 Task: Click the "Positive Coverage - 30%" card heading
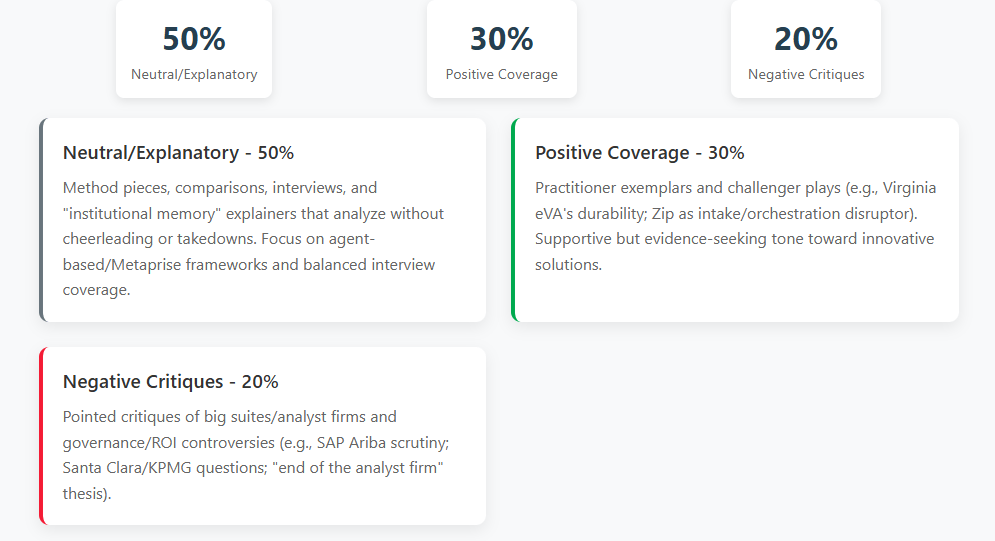tap(639, 153)
